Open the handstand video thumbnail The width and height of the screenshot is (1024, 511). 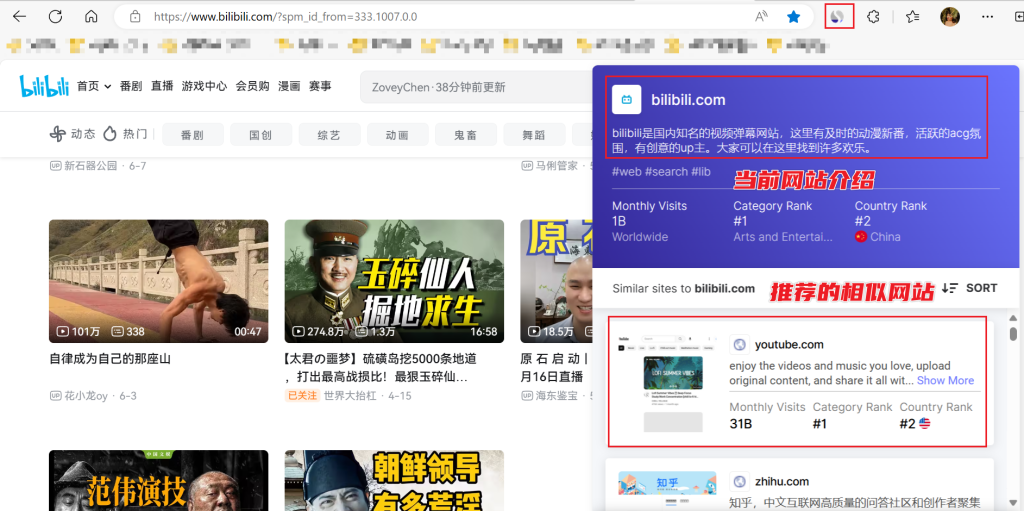pyautogui.click(x=159, y=281)
